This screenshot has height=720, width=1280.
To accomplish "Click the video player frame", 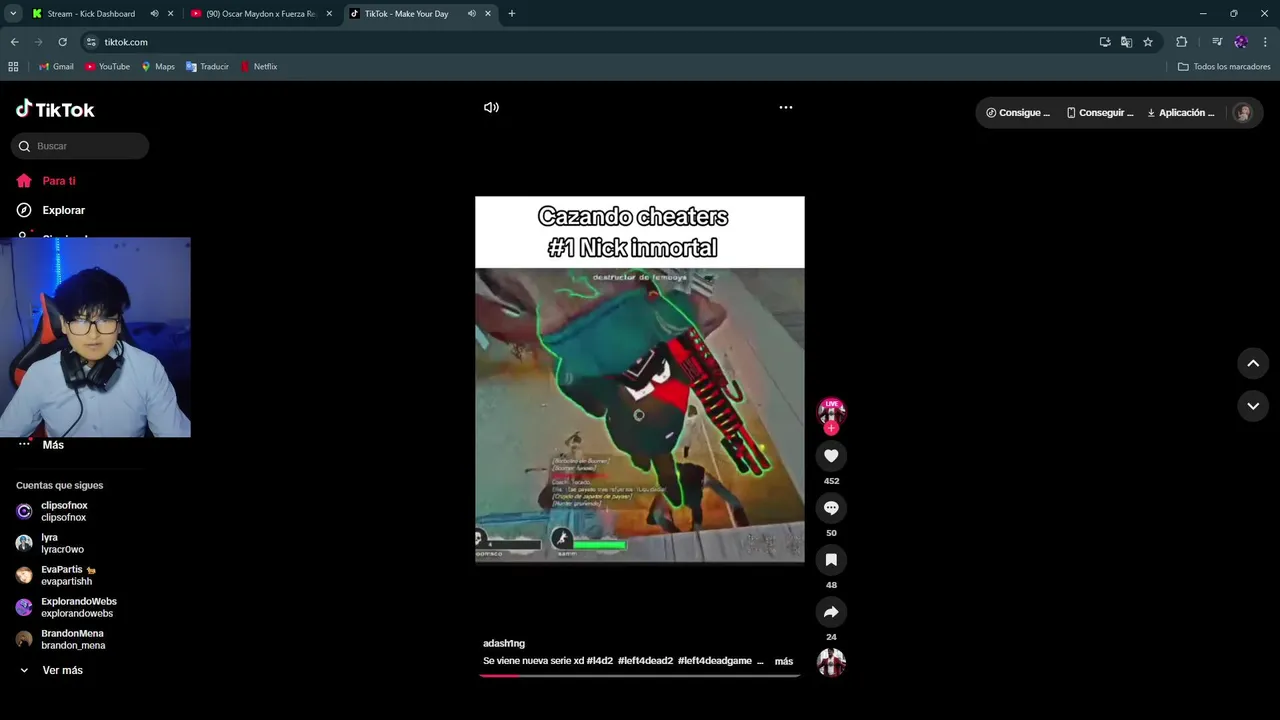I will tap(640, 380).
